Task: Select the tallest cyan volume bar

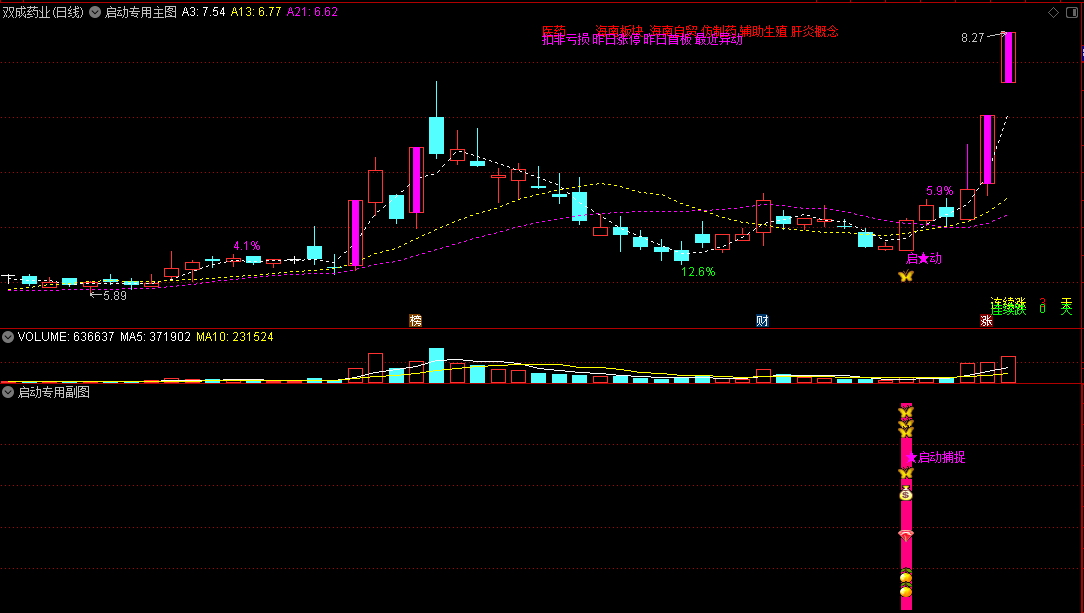Action: (x=436, y=365)
